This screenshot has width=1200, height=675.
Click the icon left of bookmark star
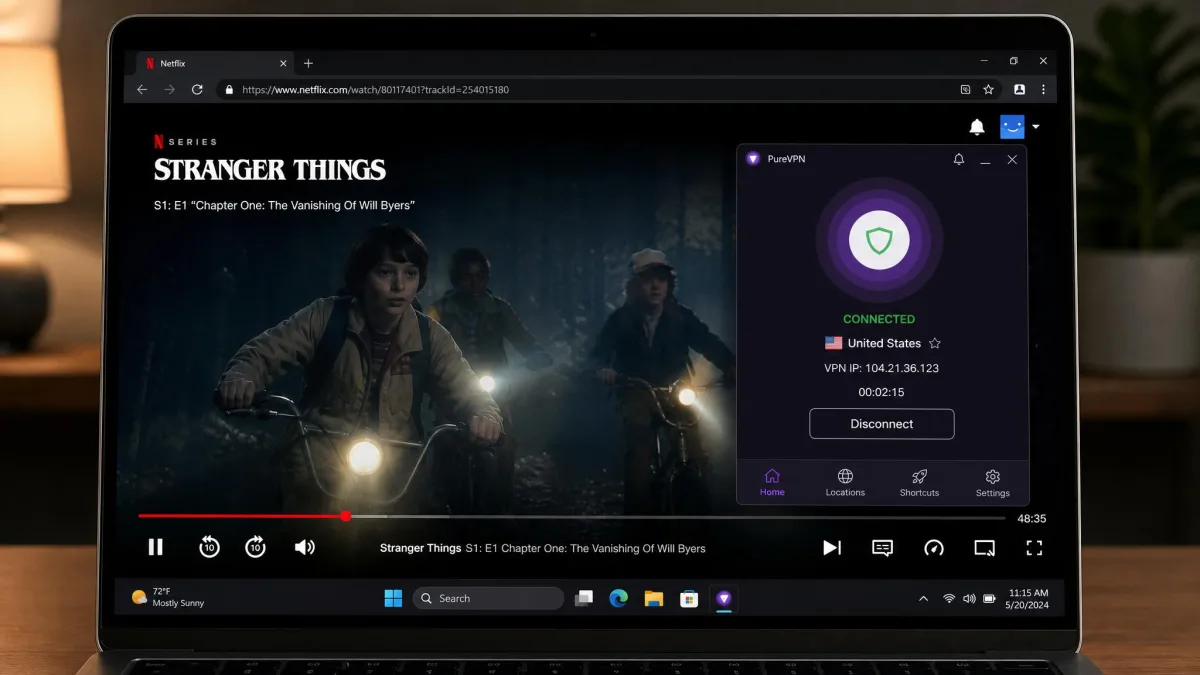[965, 89]
